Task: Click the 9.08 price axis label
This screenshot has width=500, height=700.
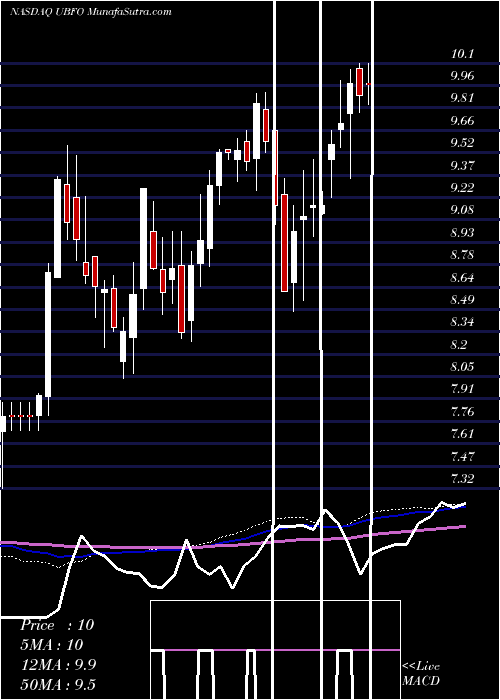Action: (x=462, y=210)
